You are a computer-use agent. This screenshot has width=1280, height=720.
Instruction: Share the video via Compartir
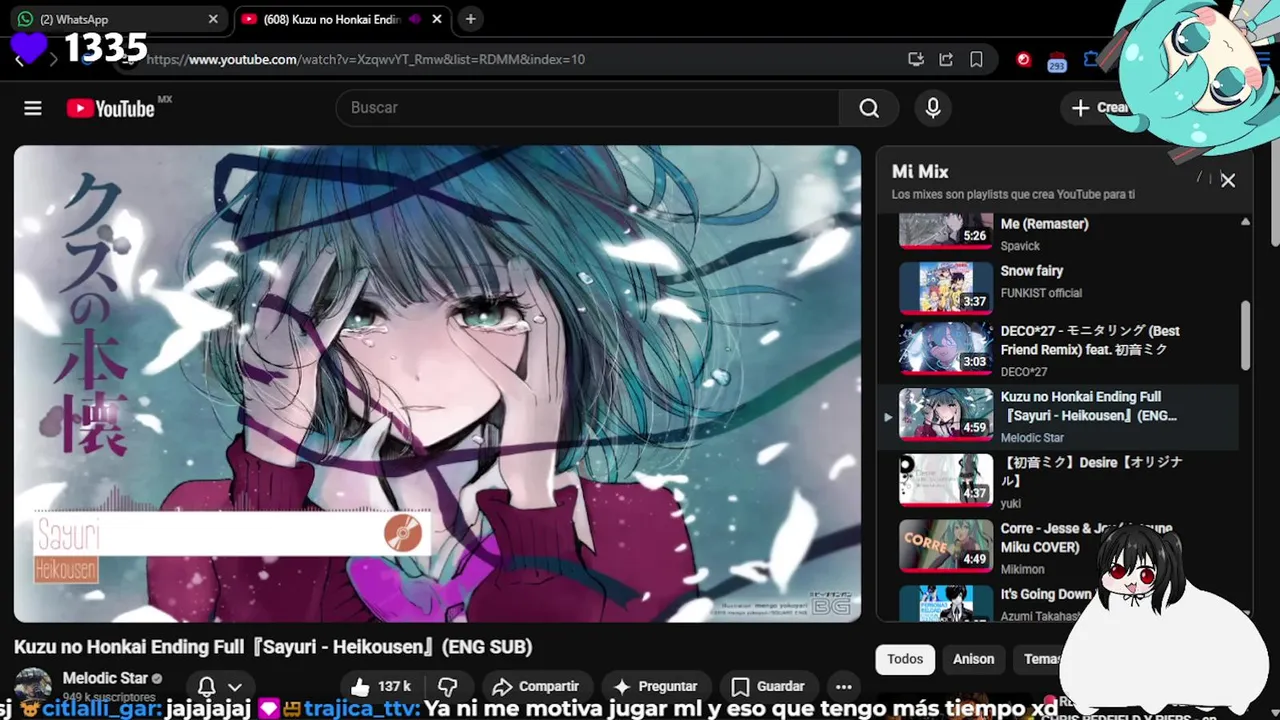point(536,686)
